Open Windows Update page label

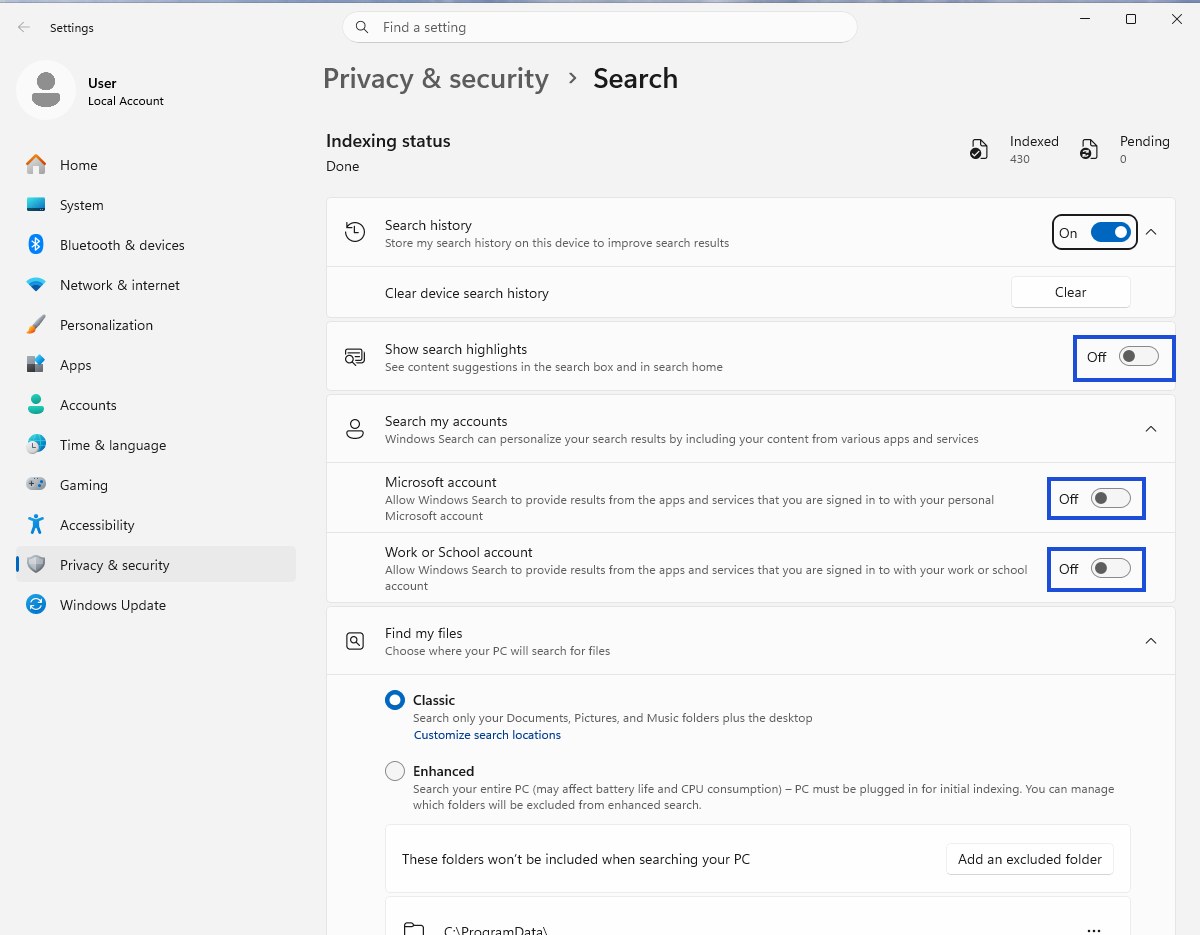point(113,605)
